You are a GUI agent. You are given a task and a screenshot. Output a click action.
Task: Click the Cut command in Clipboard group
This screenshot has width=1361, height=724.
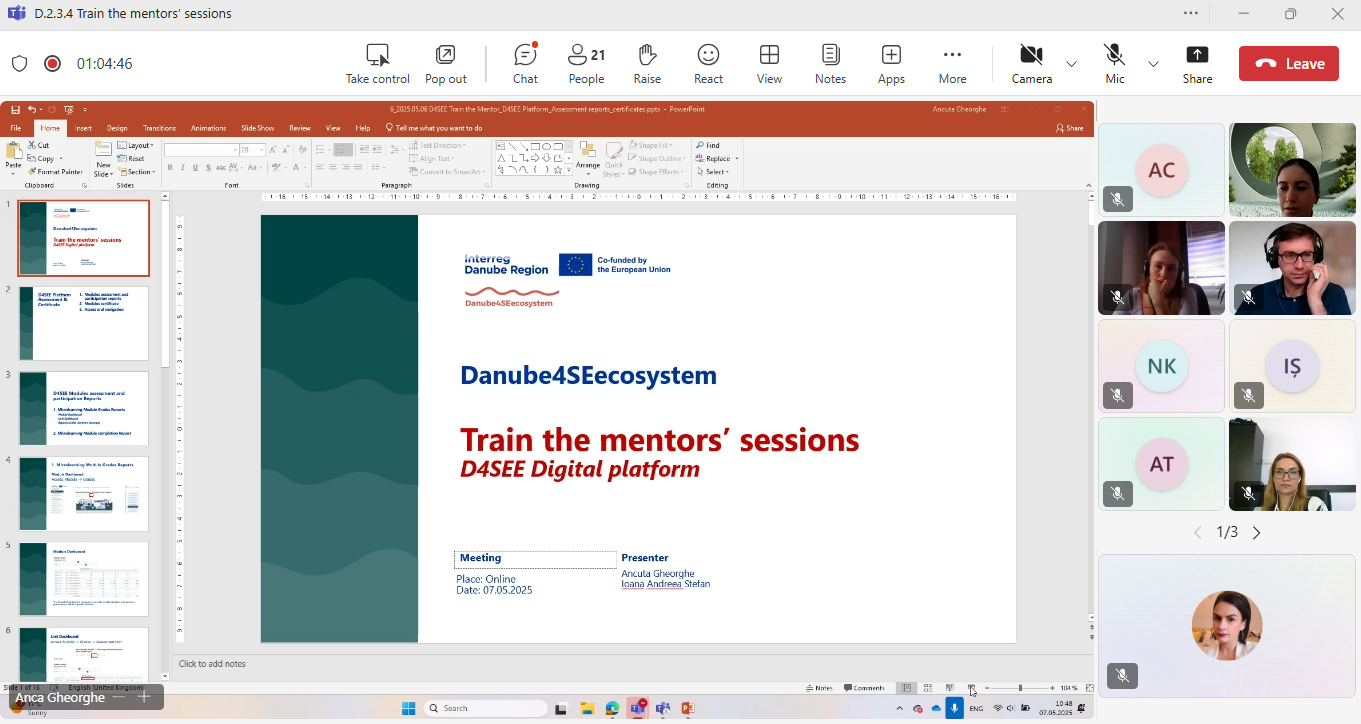[38, 145]
